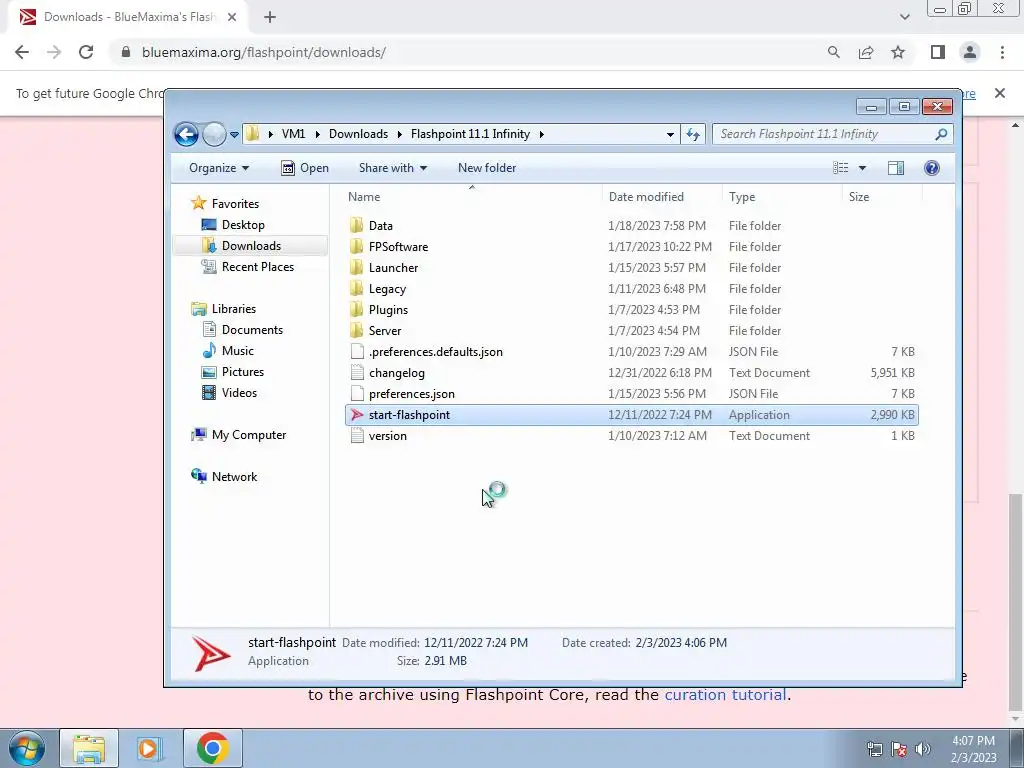Open the Chrome profile avatar

coord(970,52)
